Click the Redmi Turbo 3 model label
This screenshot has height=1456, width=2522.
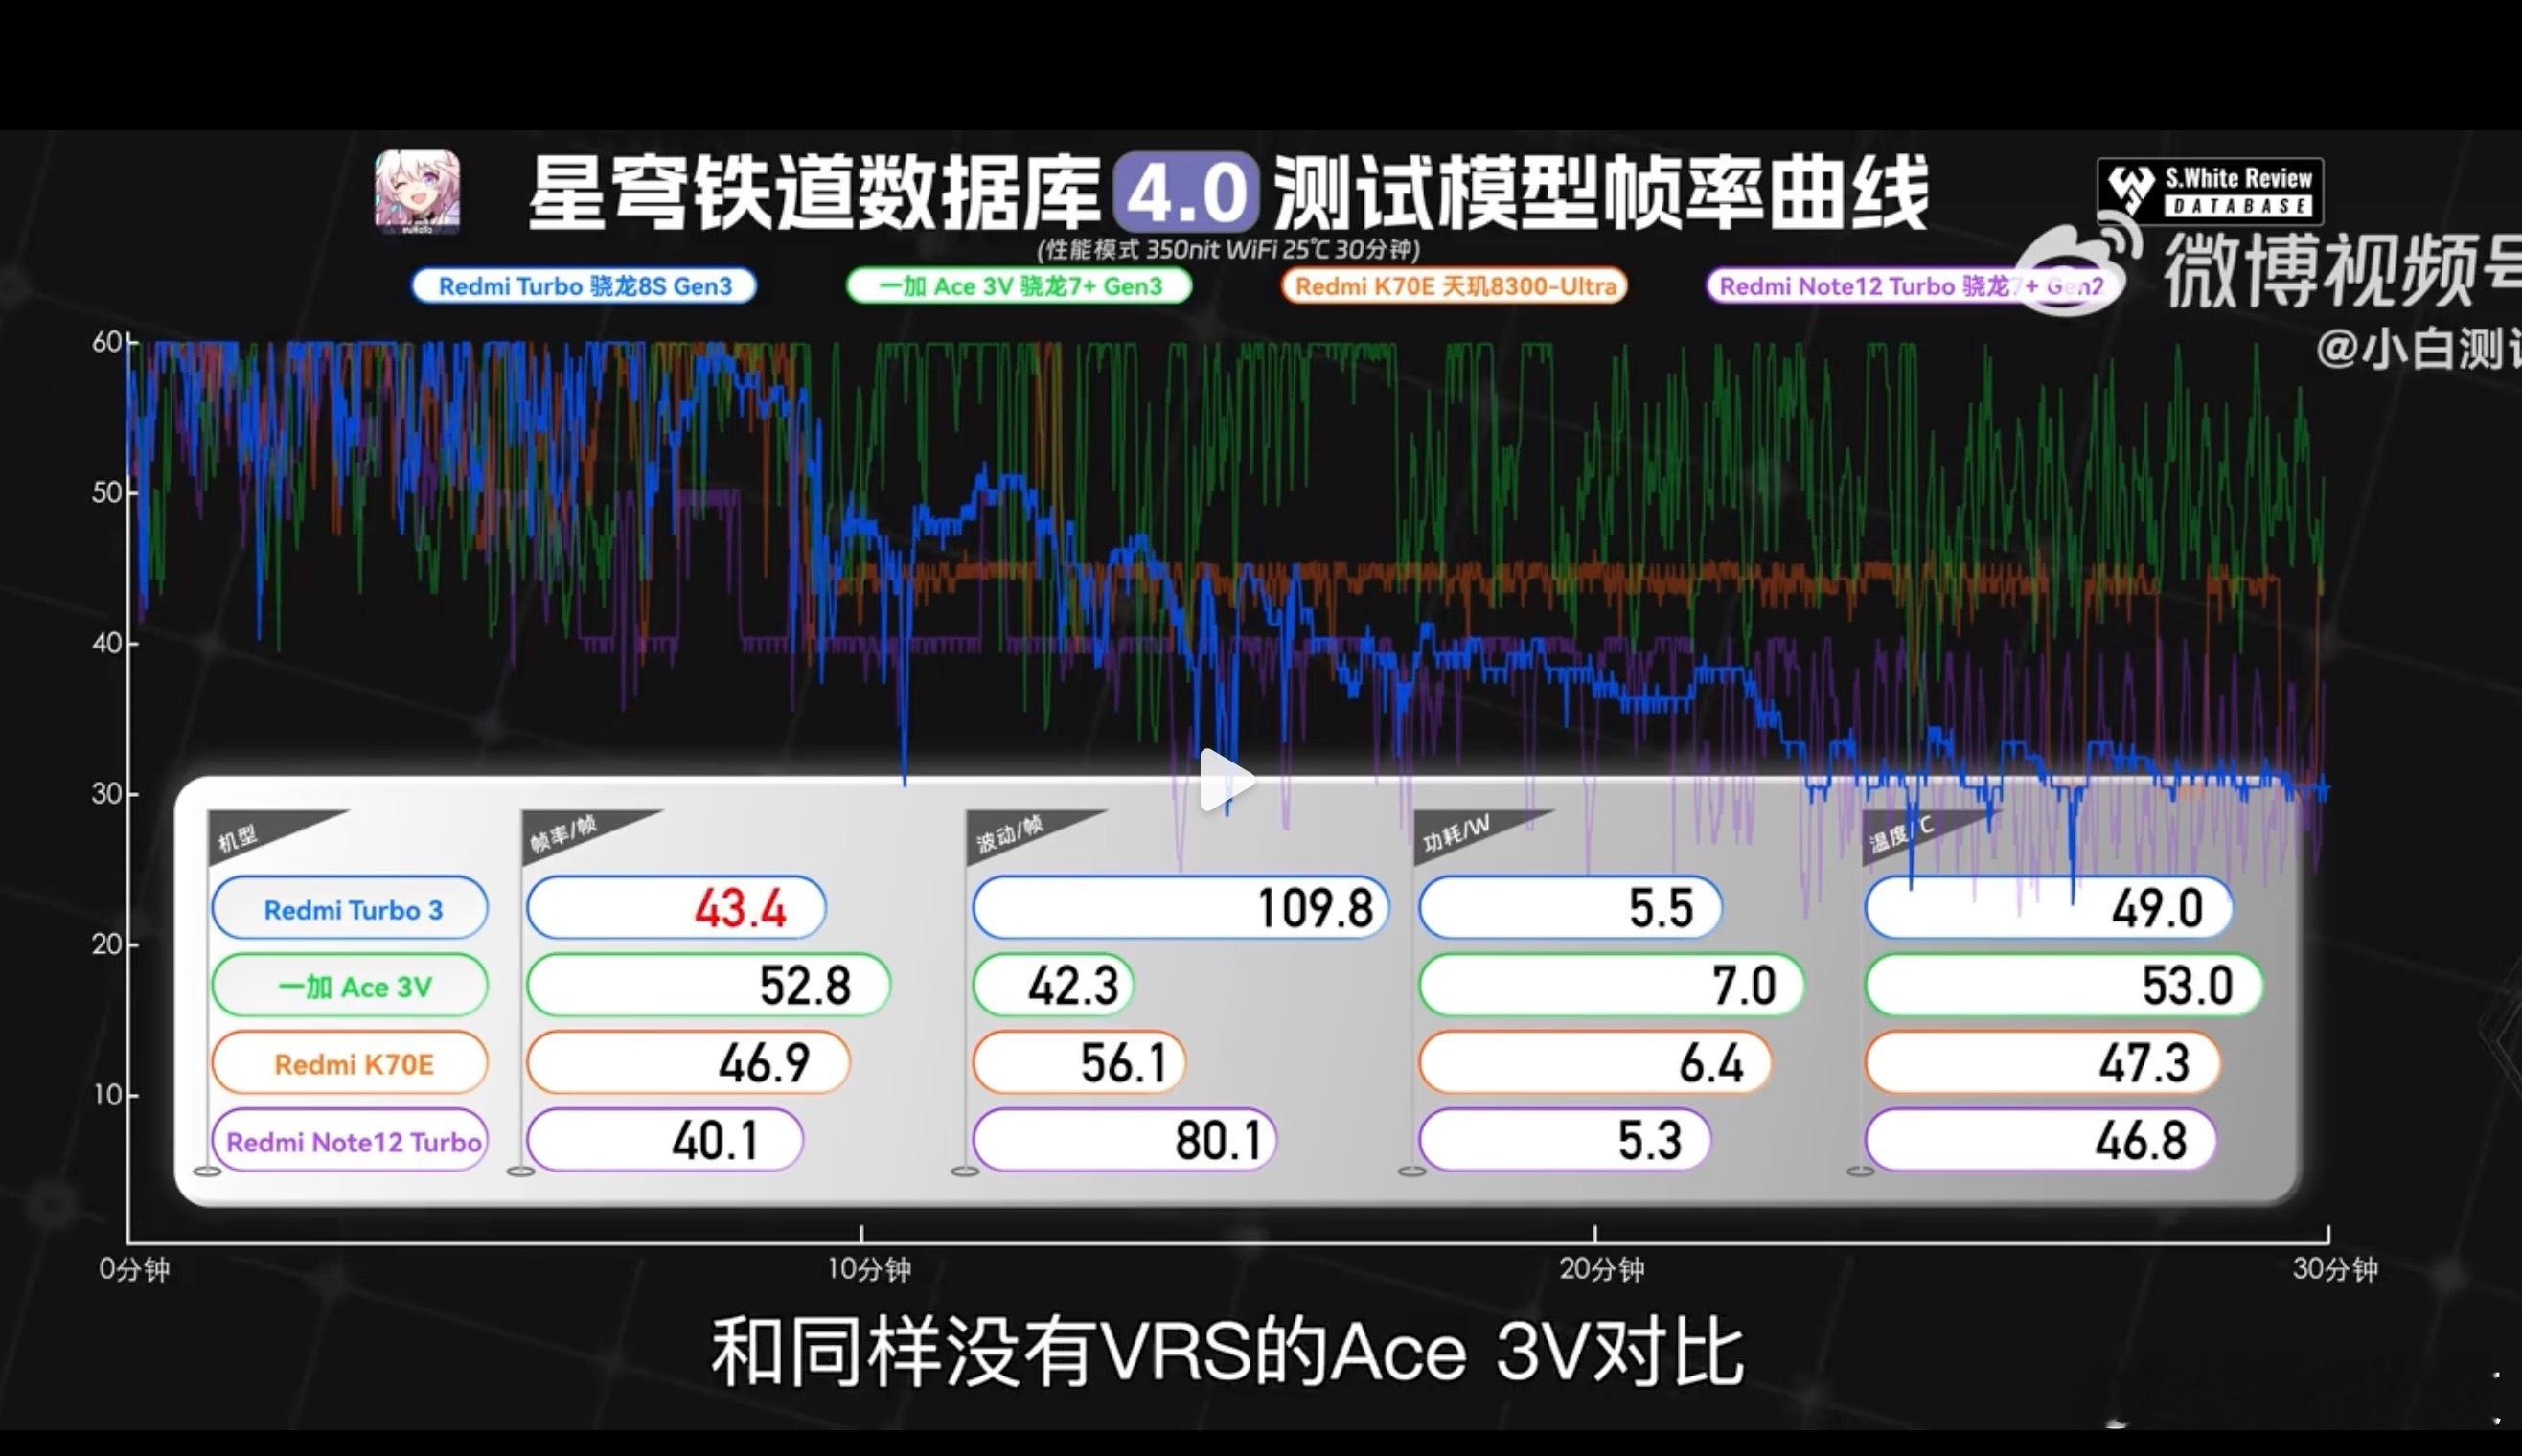[x=350, y=908]
